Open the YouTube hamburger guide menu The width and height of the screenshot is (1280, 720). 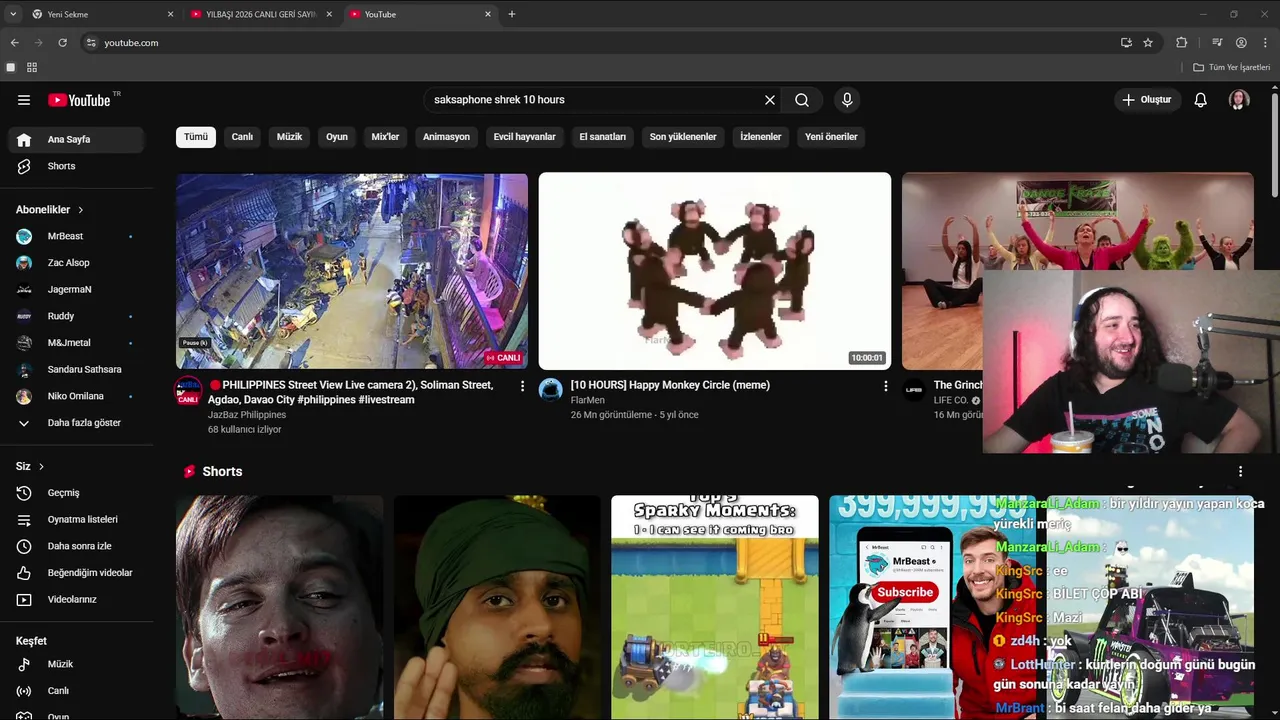pos(24,100)
